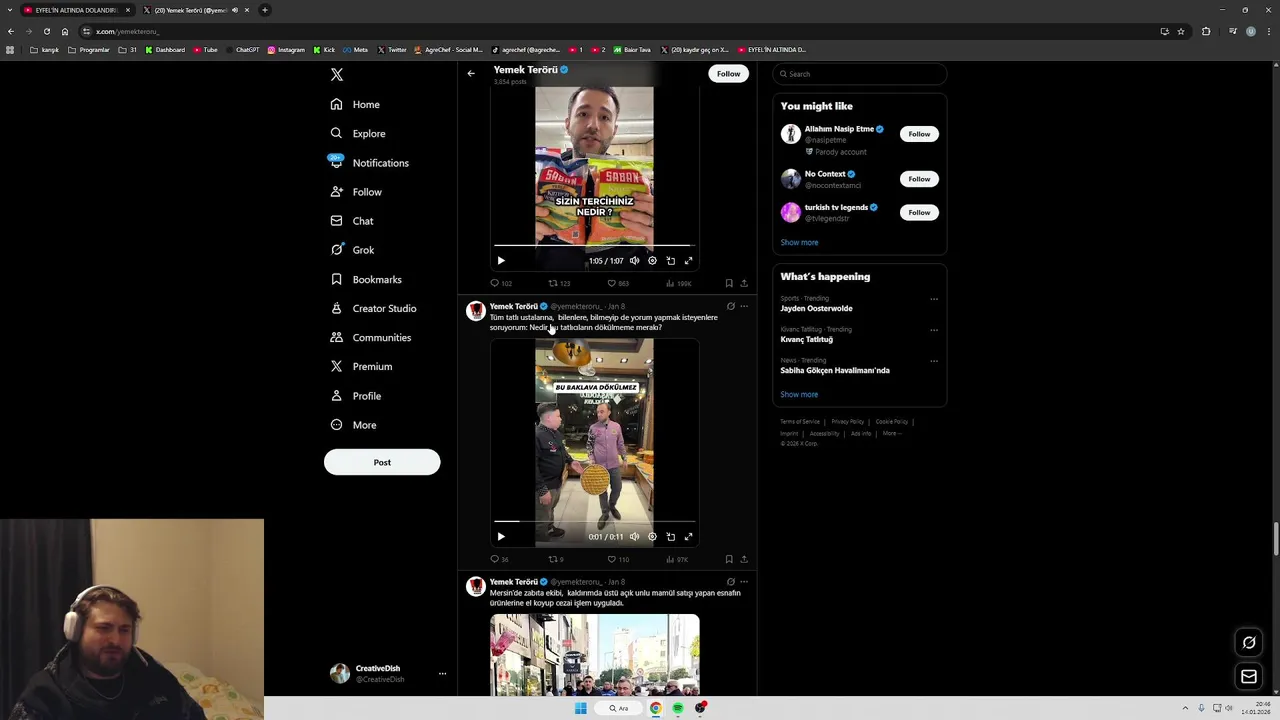This screenshot has height=720, width=1280.
Task: Reply to the post with 36 comments
Action: click(x=494, y=559)
